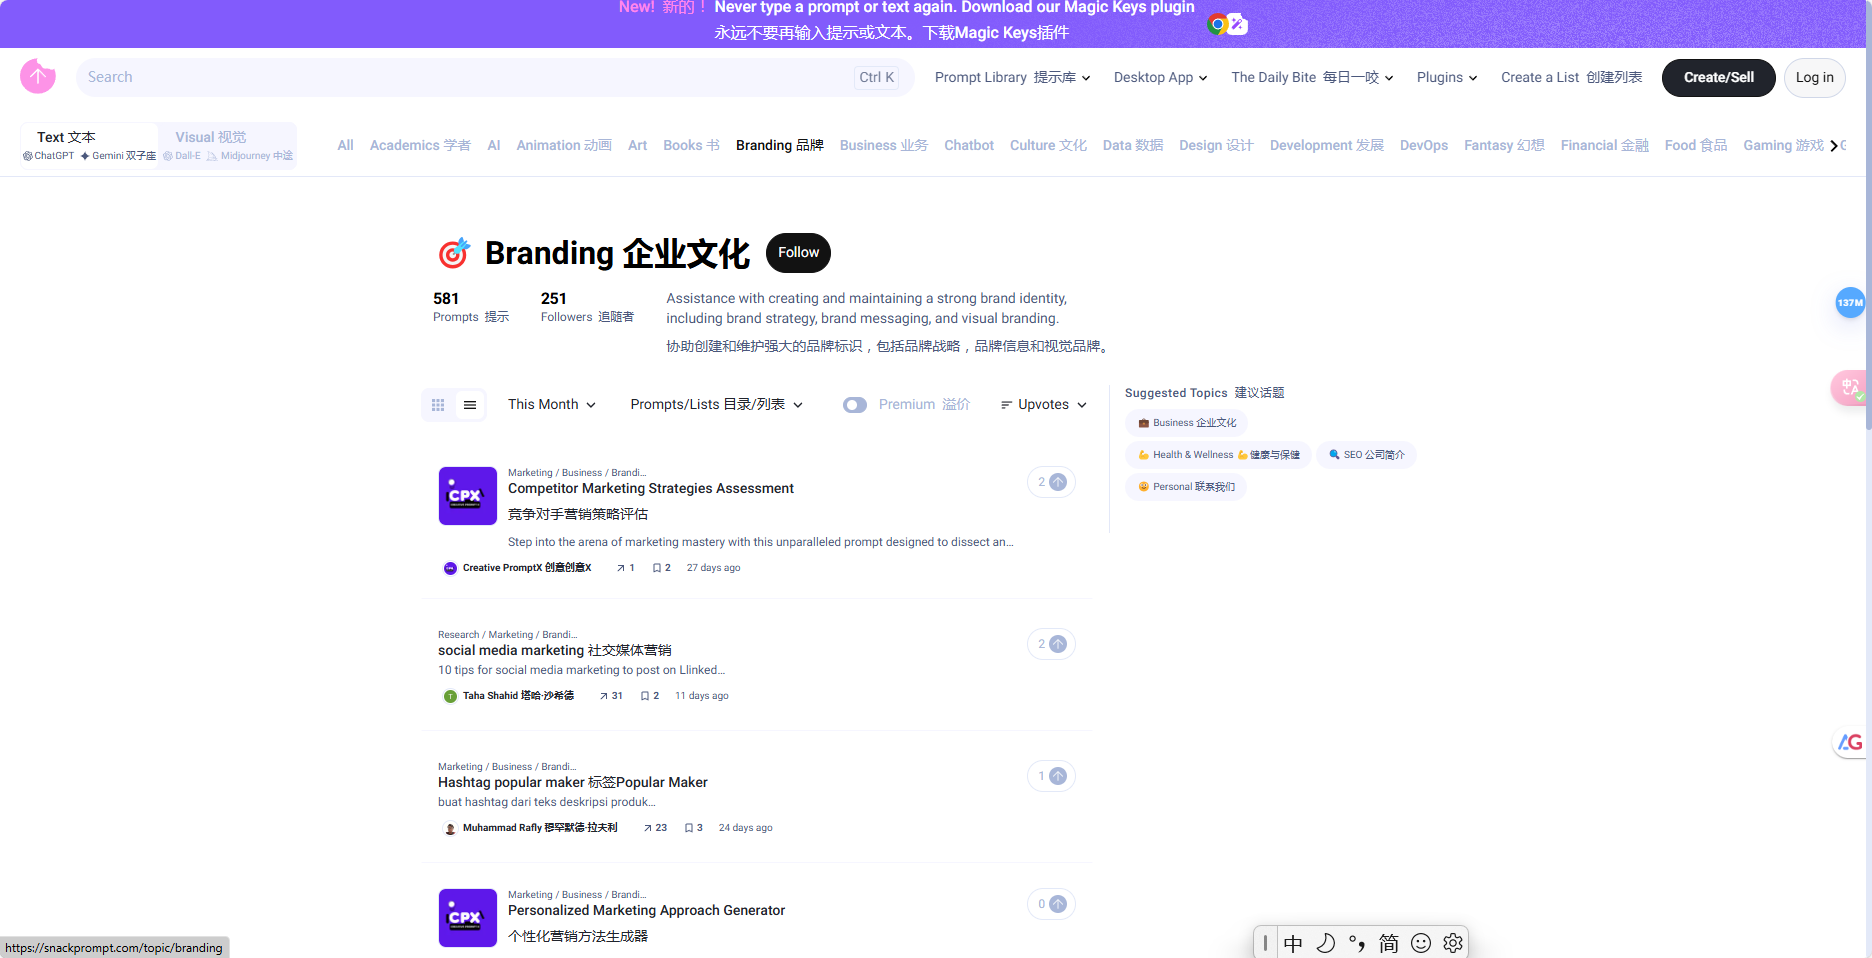The width and height of the screenshot is (1872, 958).
Task: Click the Snack Prompt logo icon
Action: [38, 76]
